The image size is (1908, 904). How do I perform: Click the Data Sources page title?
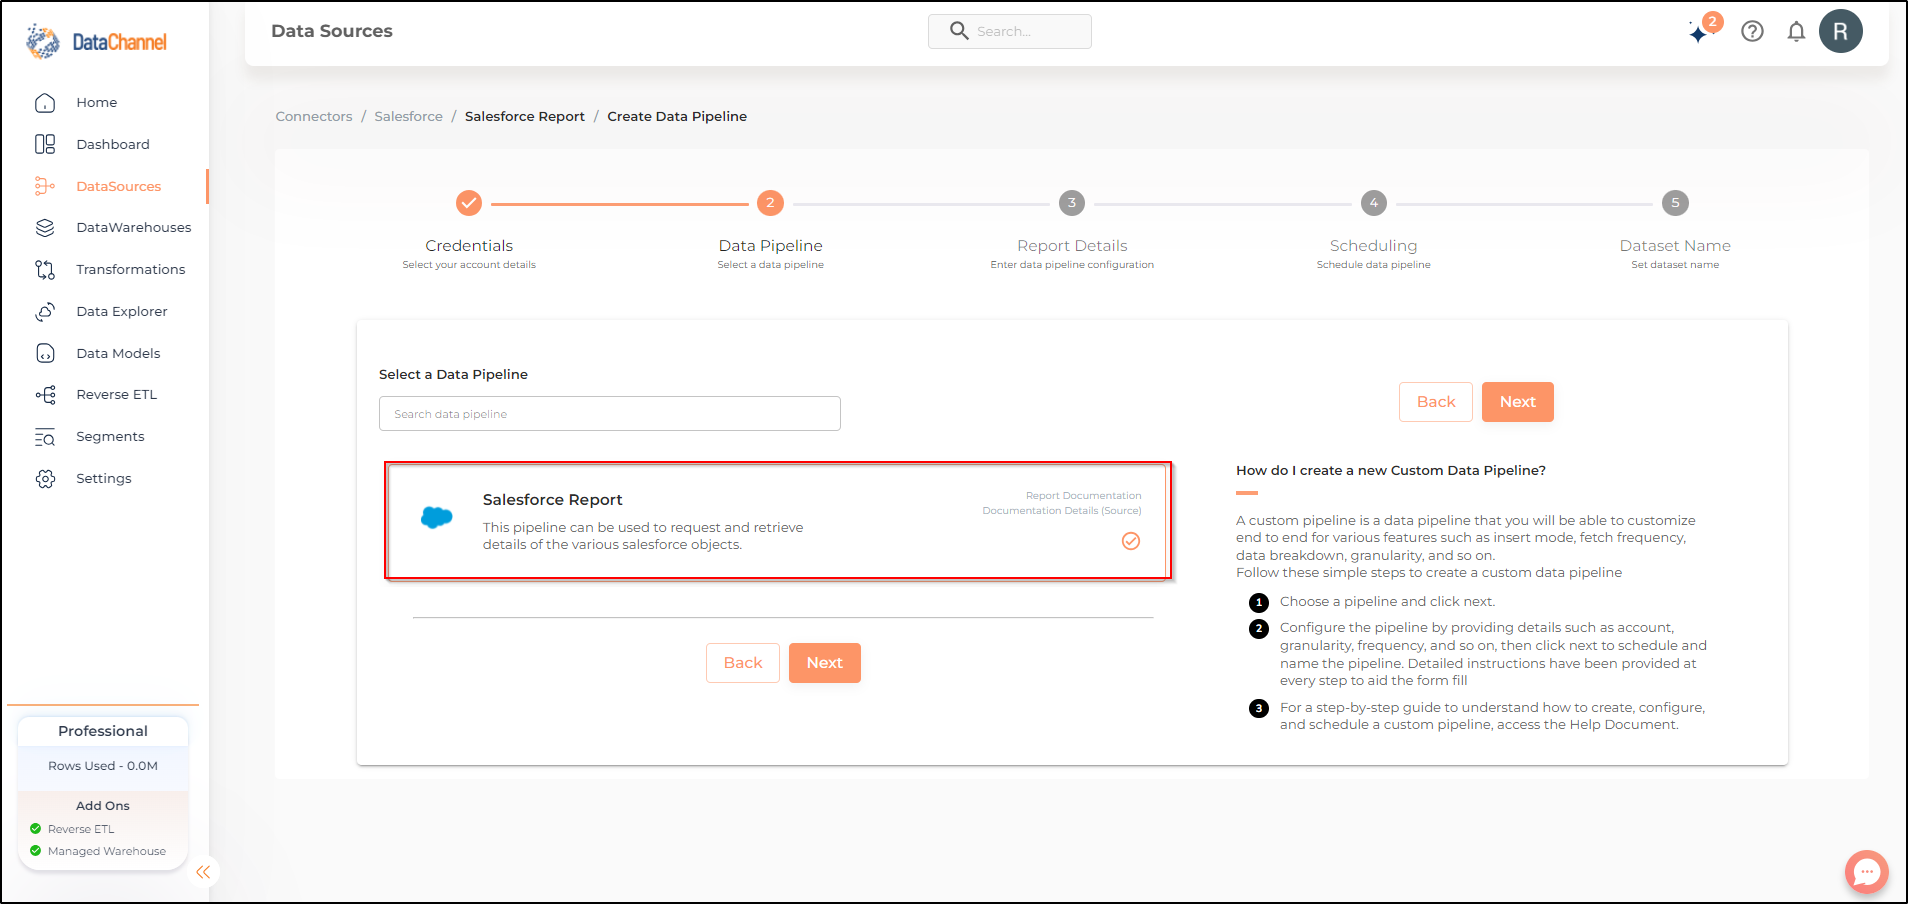tap(332, 31)
